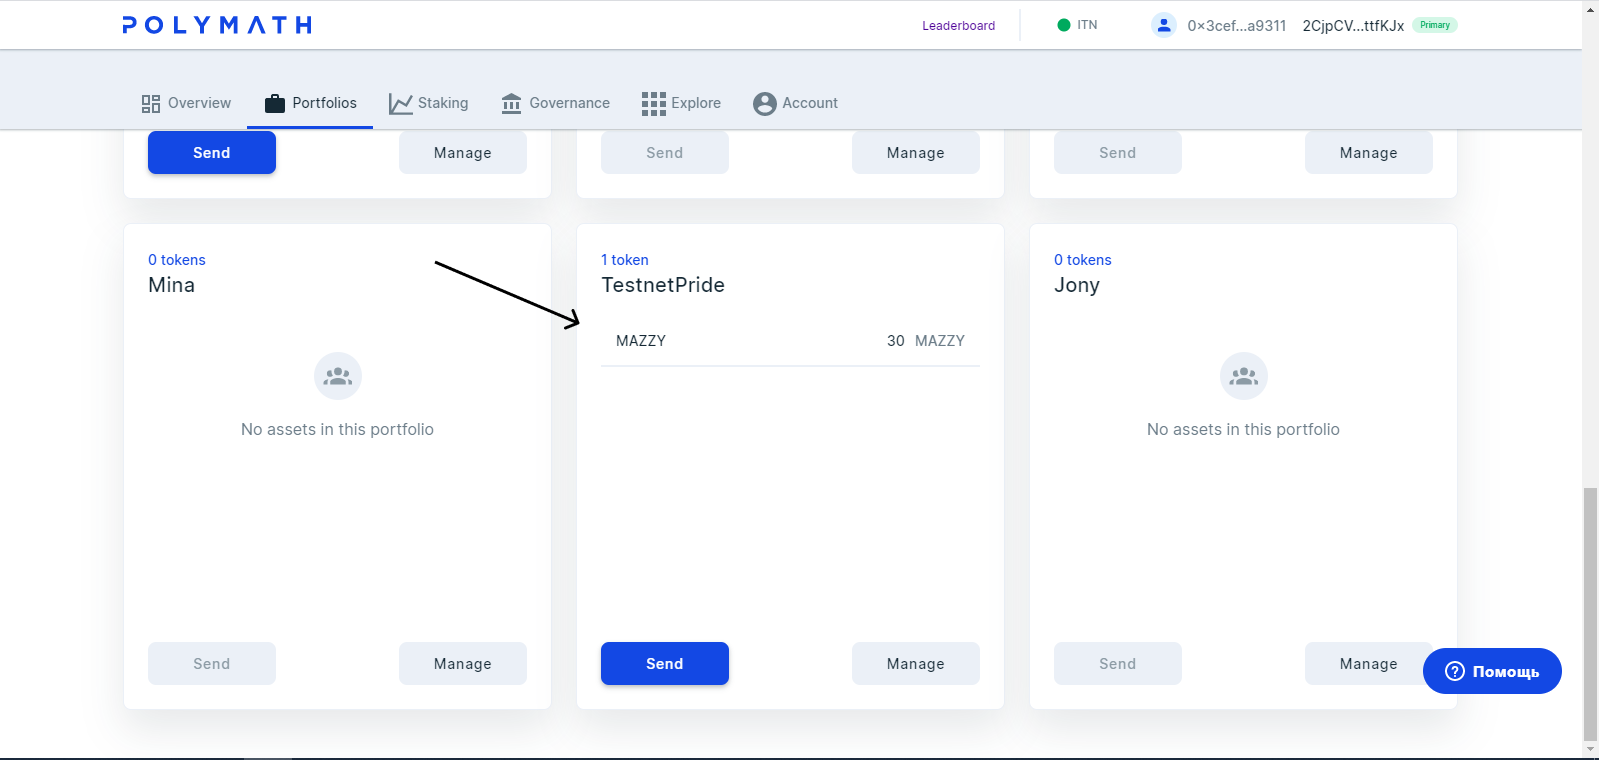Click the Staking chart icon
Image resolution: width=1599 pixels, height=760 pixels.
coord(401,104)
